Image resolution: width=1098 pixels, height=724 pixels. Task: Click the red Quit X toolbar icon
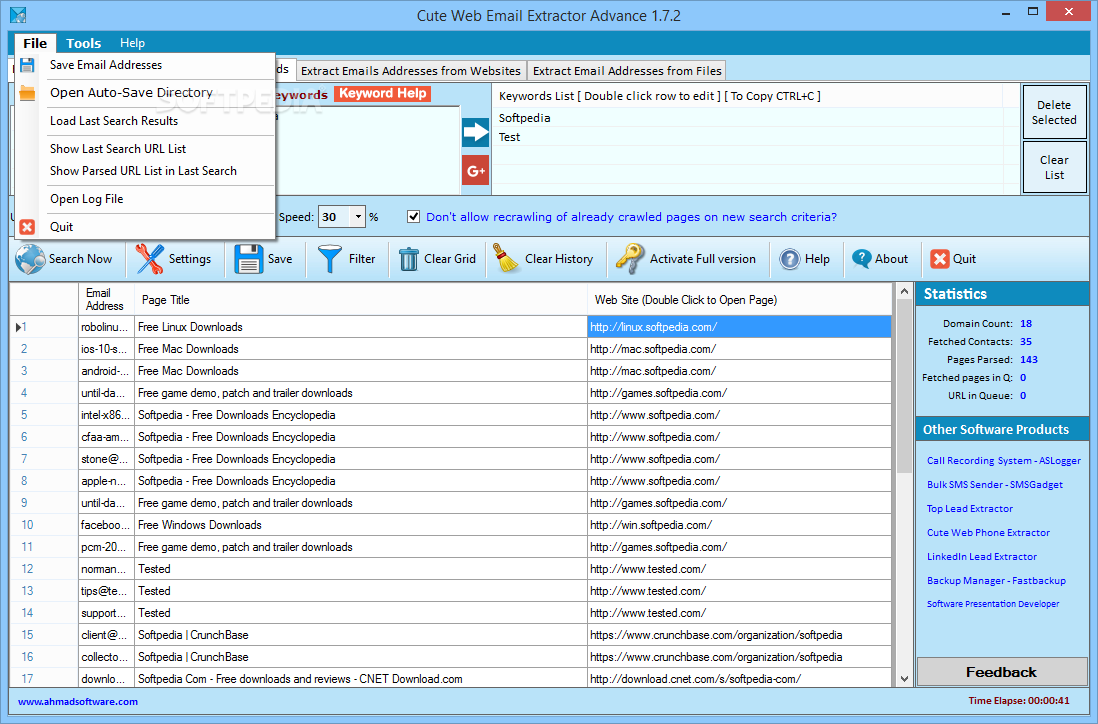point(939,259)
